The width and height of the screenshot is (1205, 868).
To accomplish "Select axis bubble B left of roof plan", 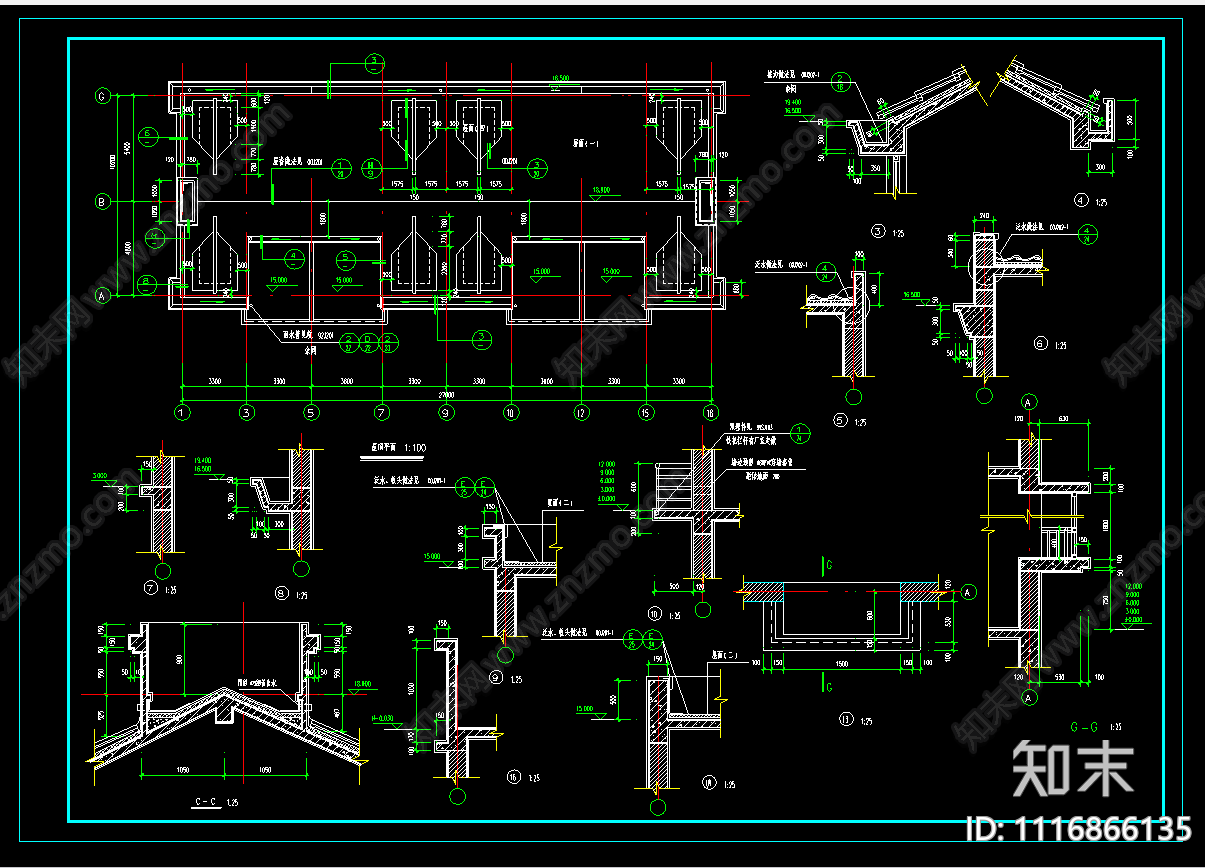I will pos(102,202).
